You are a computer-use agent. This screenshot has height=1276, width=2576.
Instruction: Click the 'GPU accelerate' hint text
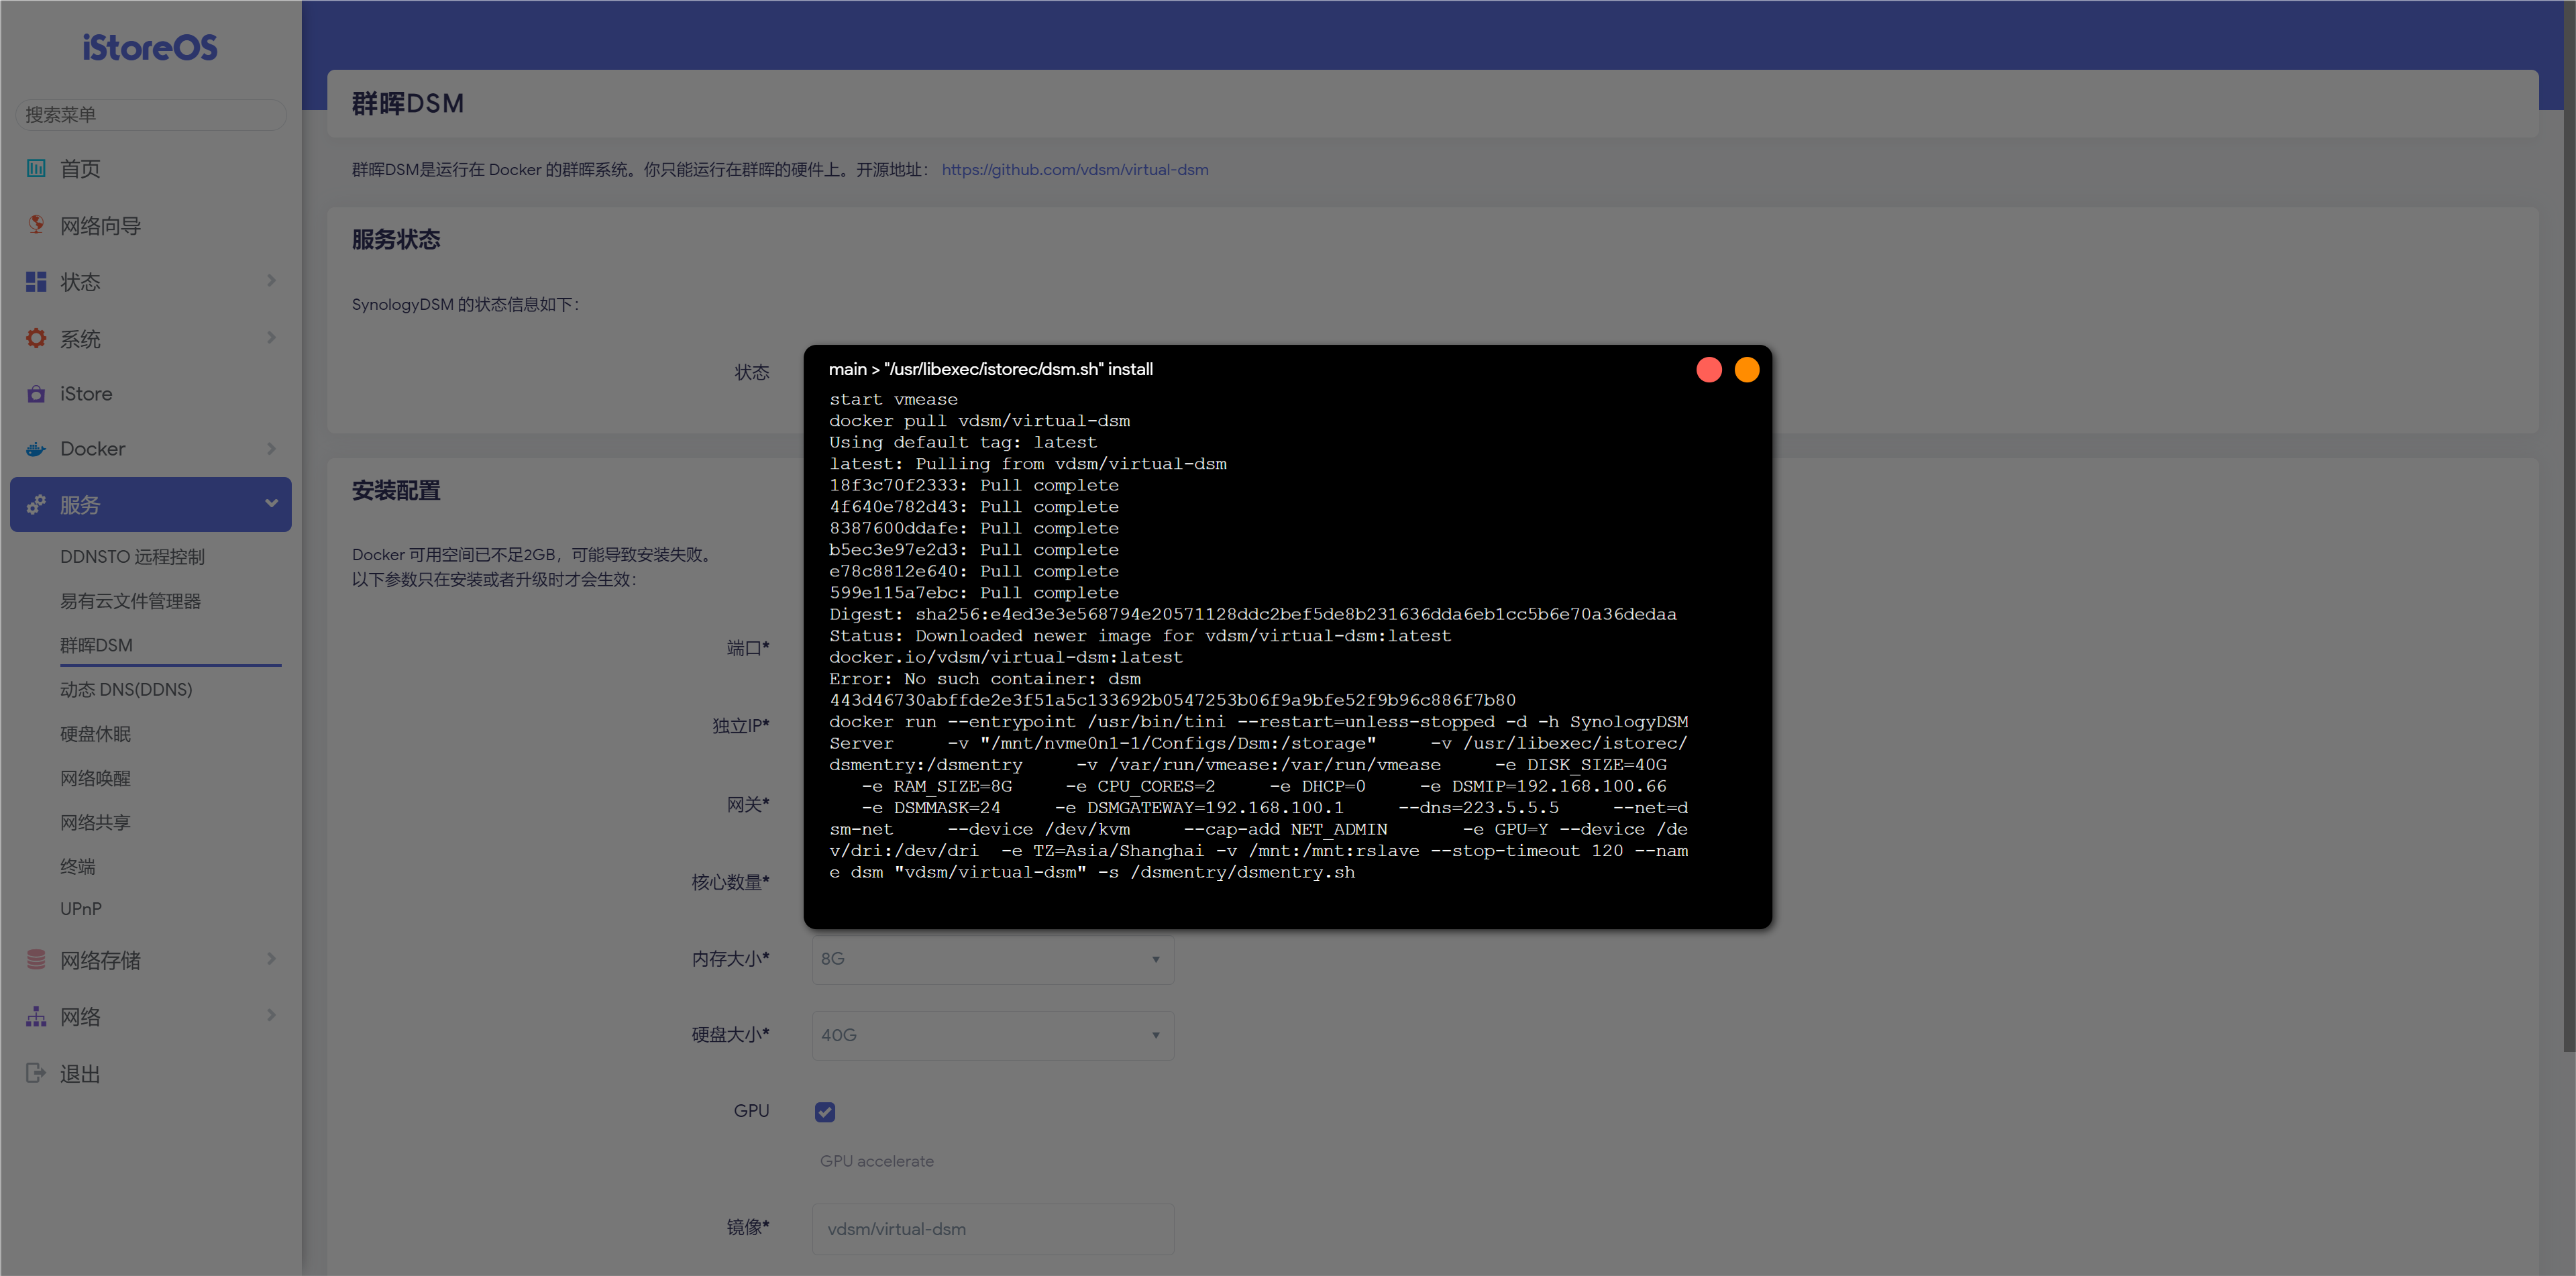877,1160
